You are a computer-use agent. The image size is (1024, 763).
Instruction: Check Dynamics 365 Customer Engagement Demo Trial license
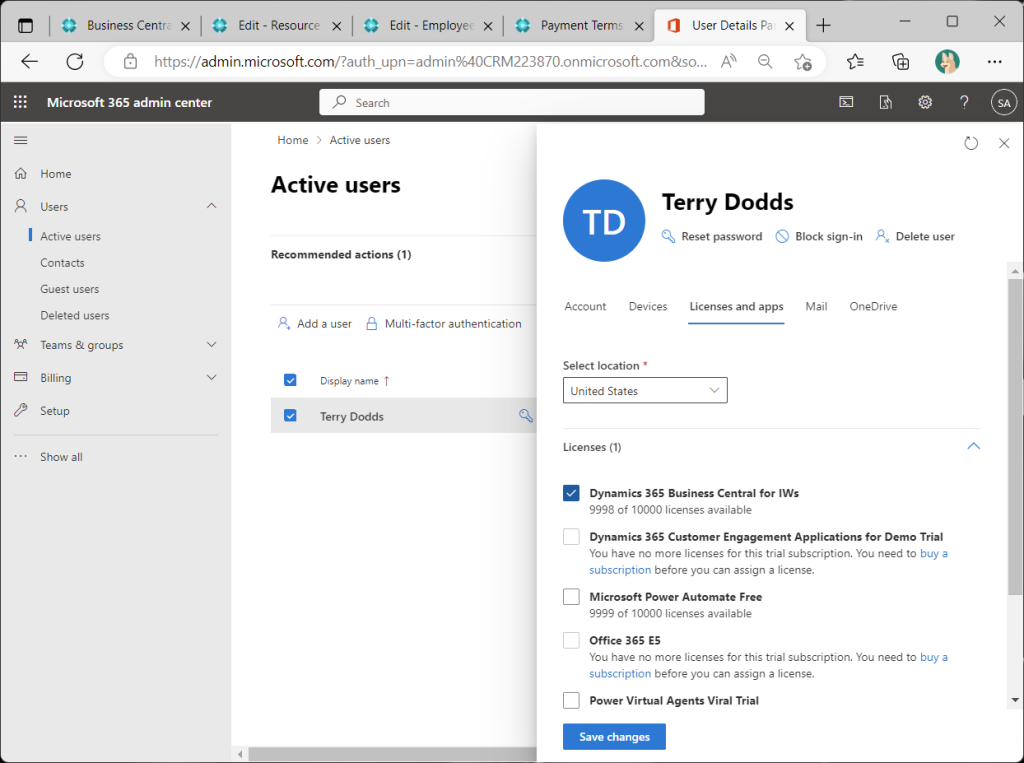(571, 537)
